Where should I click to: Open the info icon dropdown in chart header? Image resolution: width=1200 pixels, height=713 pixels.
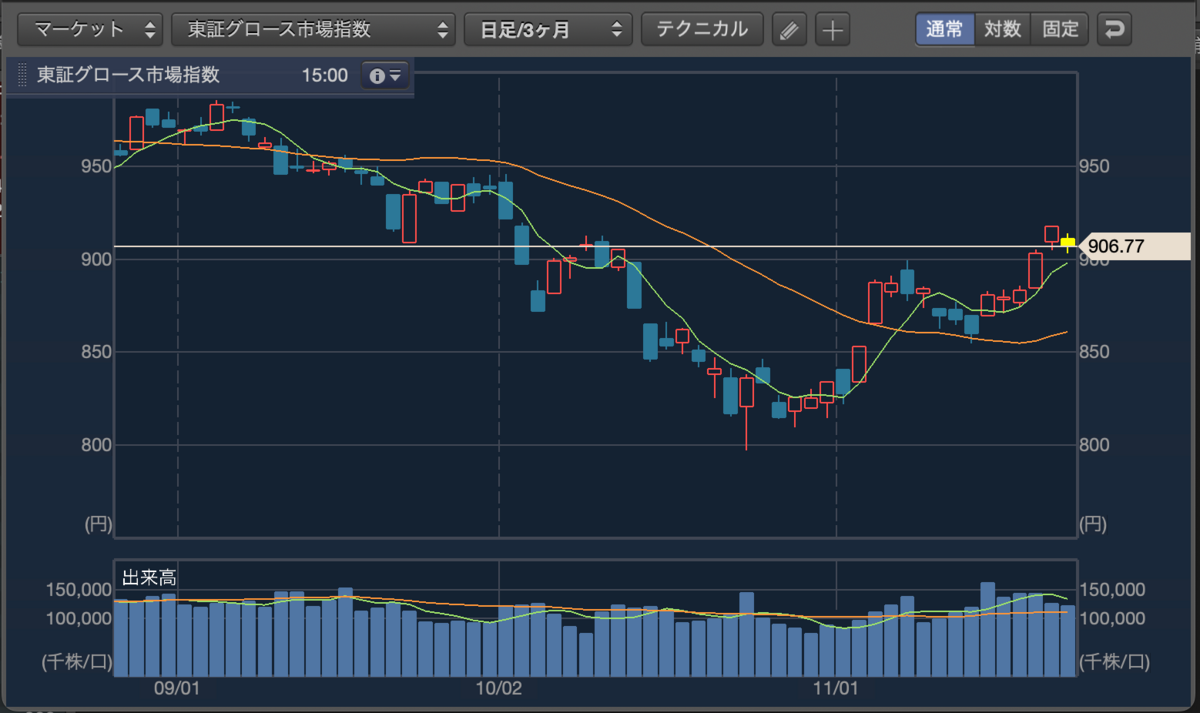tap(385, 75)
